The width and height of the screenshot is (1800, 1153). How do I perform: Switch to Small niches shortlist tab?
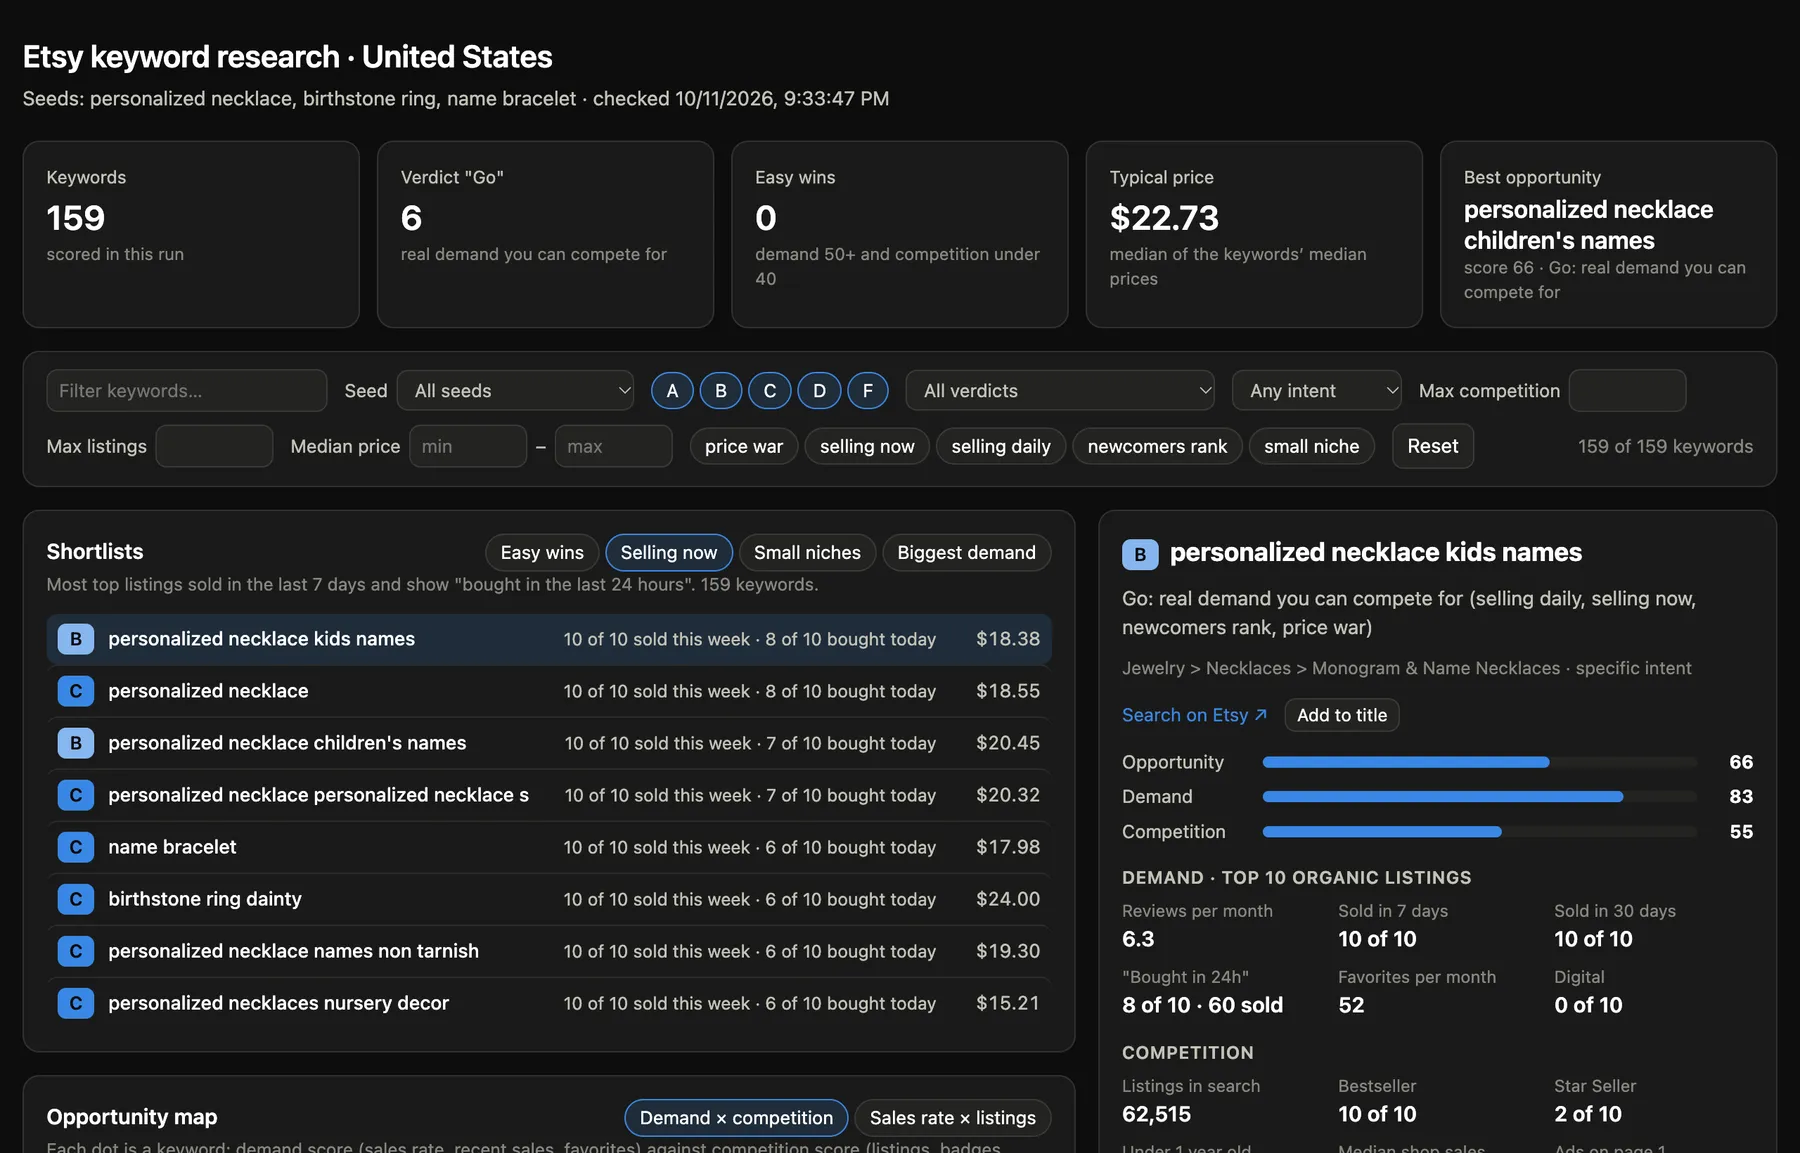(x=807, y=553)
